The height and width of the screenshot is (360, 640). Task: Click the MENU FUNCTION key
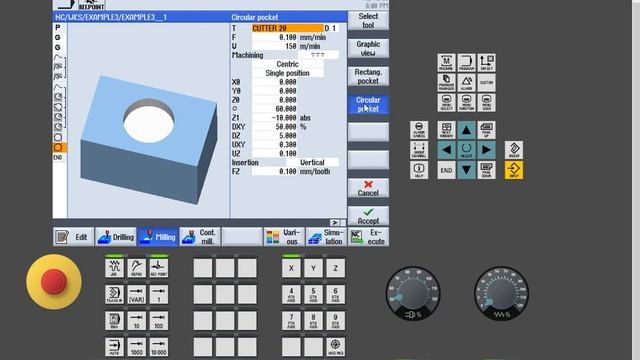pyautogui.click(x=466, y=102)
